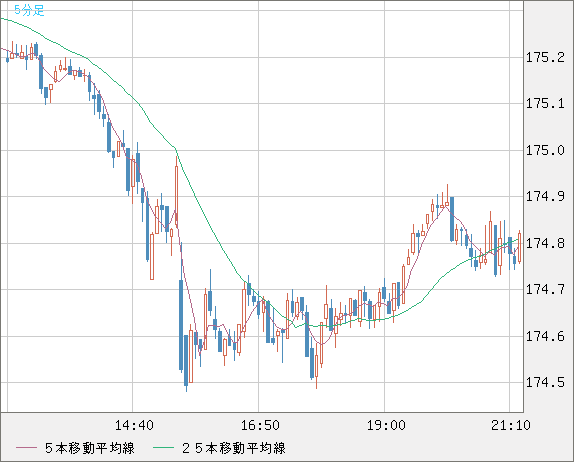Click the green 25-period moving average legend line
574x462 pixels.
163,448
